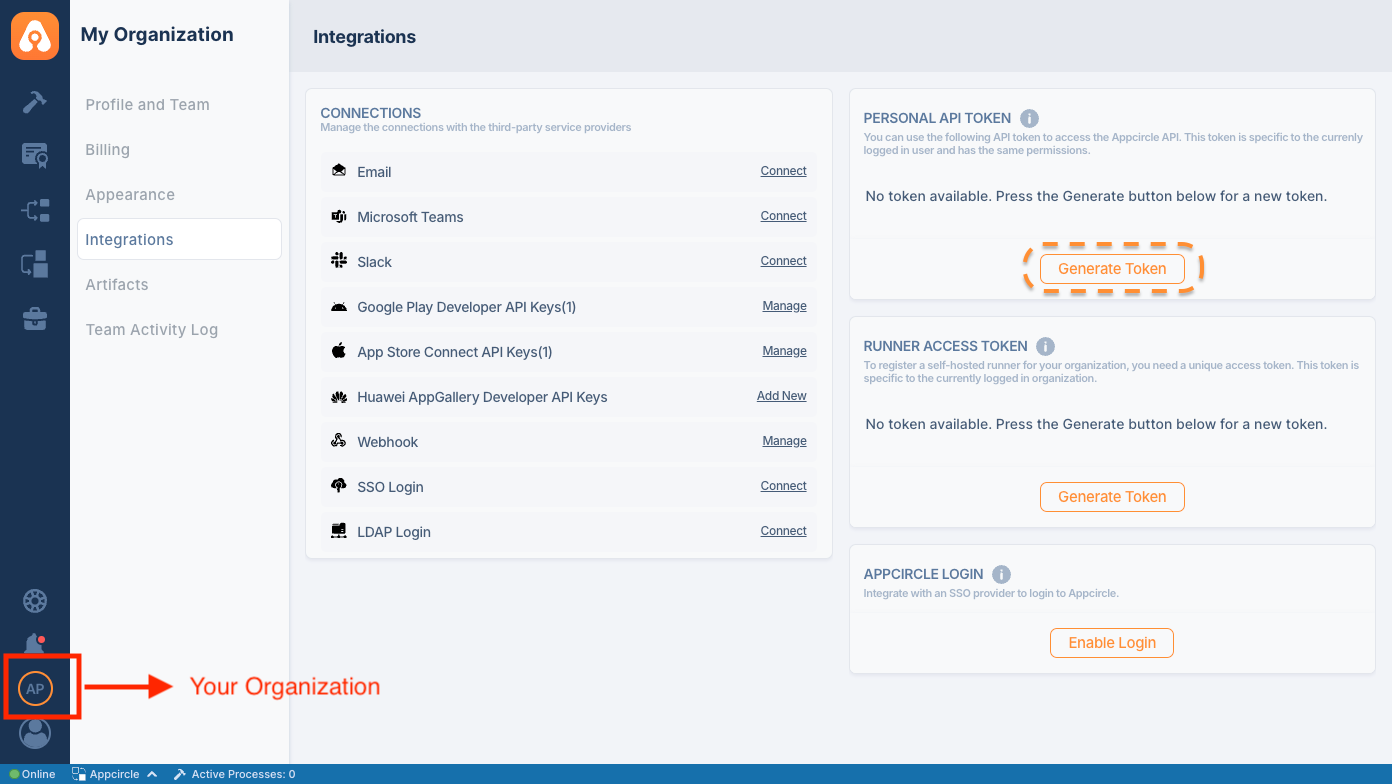Image resolution: width=1392 pixels, height=784 pixels.
Task: Open the AP organization avatar
Action: [35, 689]
